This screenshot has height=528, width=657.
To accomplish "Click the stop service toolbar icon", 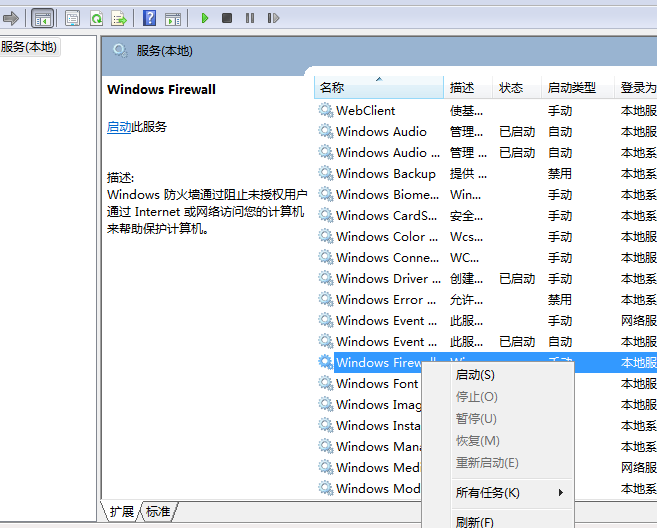I will coord(227,18).
